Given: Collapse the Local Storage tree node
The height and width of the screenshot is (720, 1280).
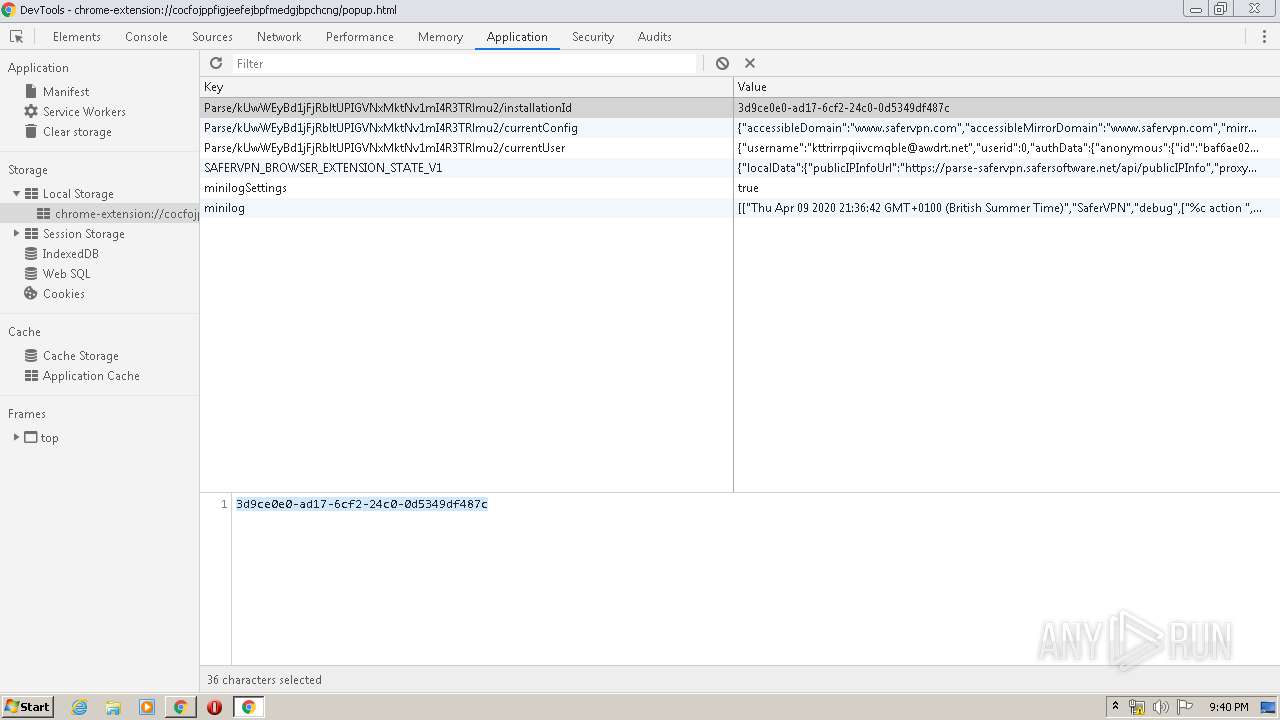Looking at the screenshot, I should pyautogui.click(x=16, y=194).
